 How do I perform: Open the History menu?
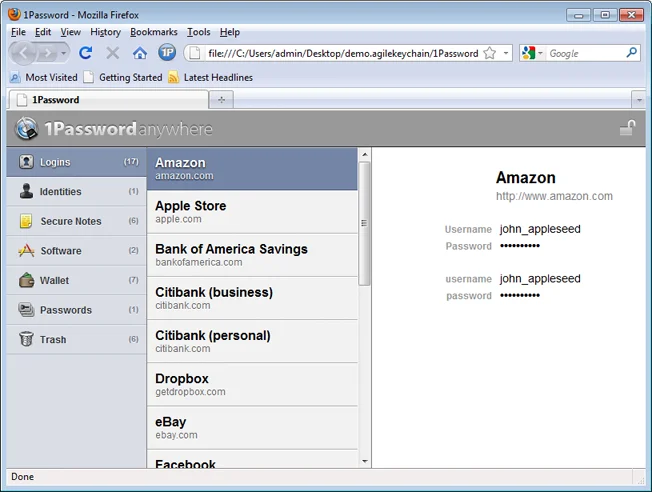coord(105,32)
